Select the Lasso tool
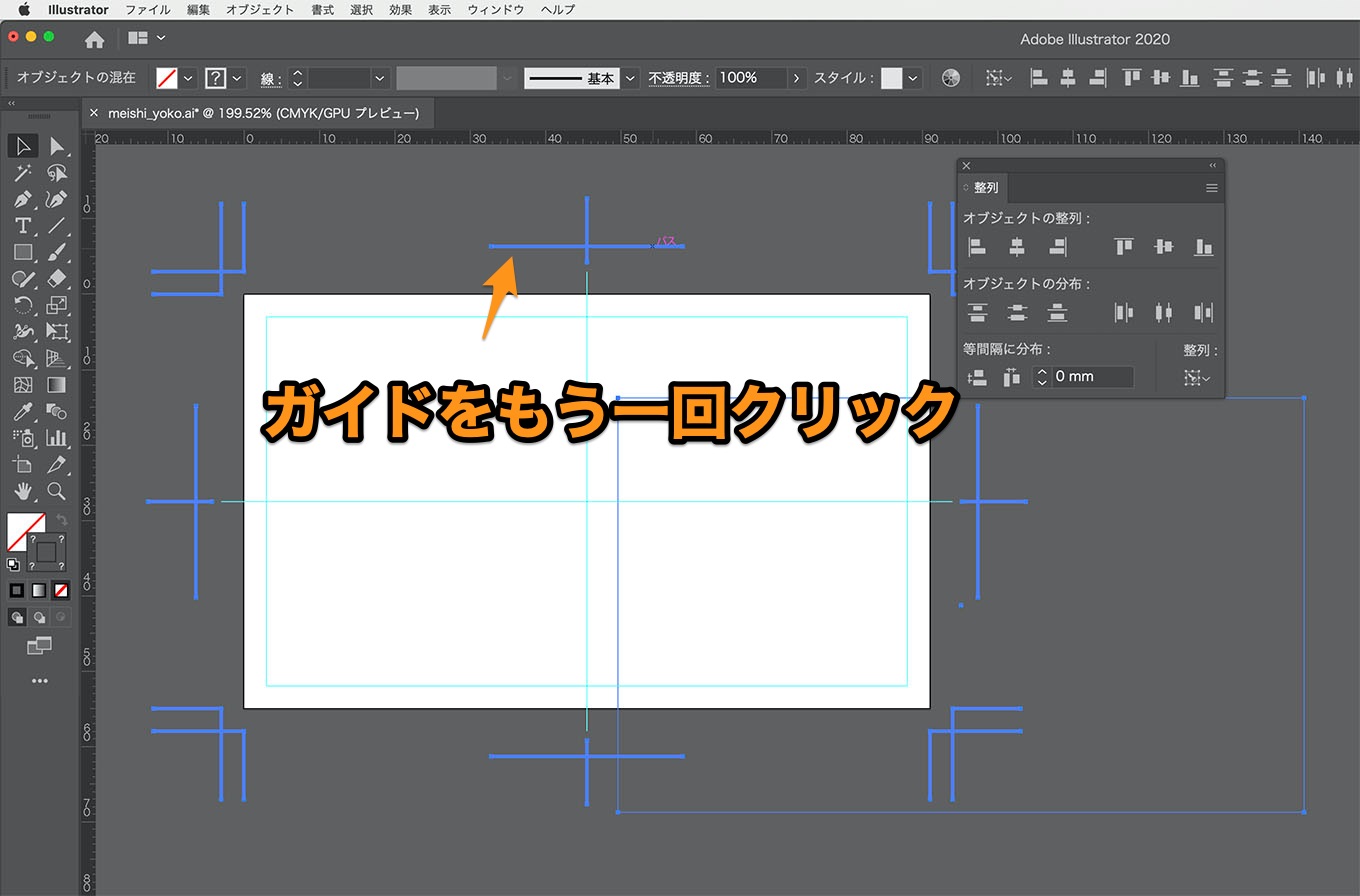This screenshot has width=1360, height=896. [x=57, y=173]
